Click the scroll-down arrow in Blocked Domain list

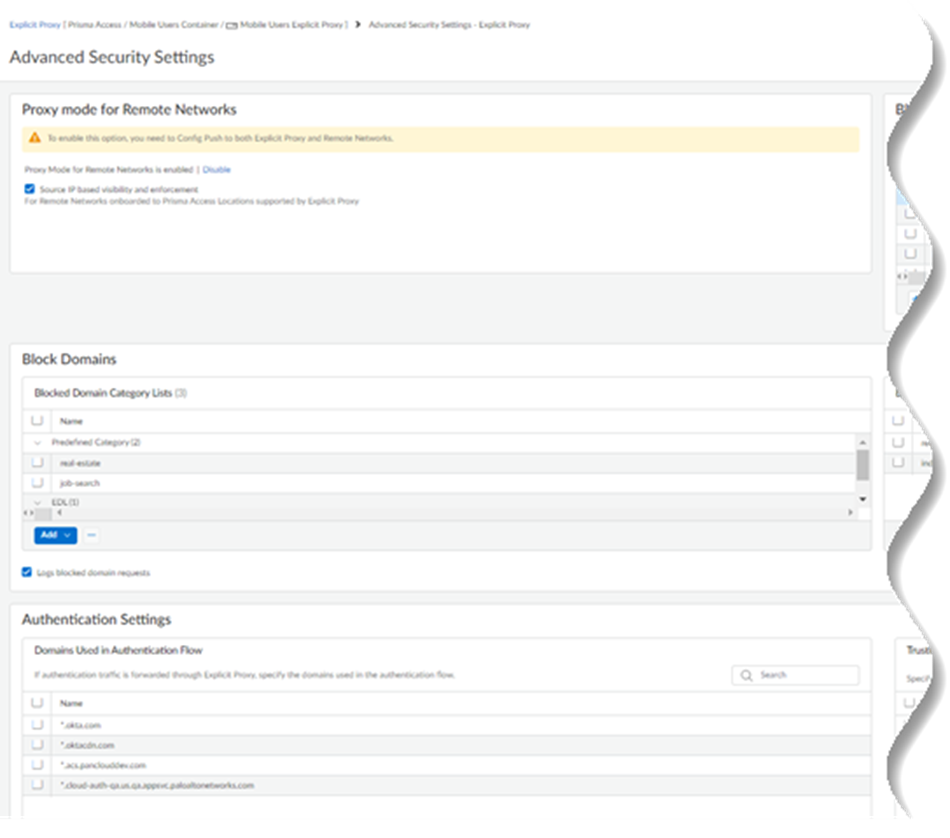(862, 497)
